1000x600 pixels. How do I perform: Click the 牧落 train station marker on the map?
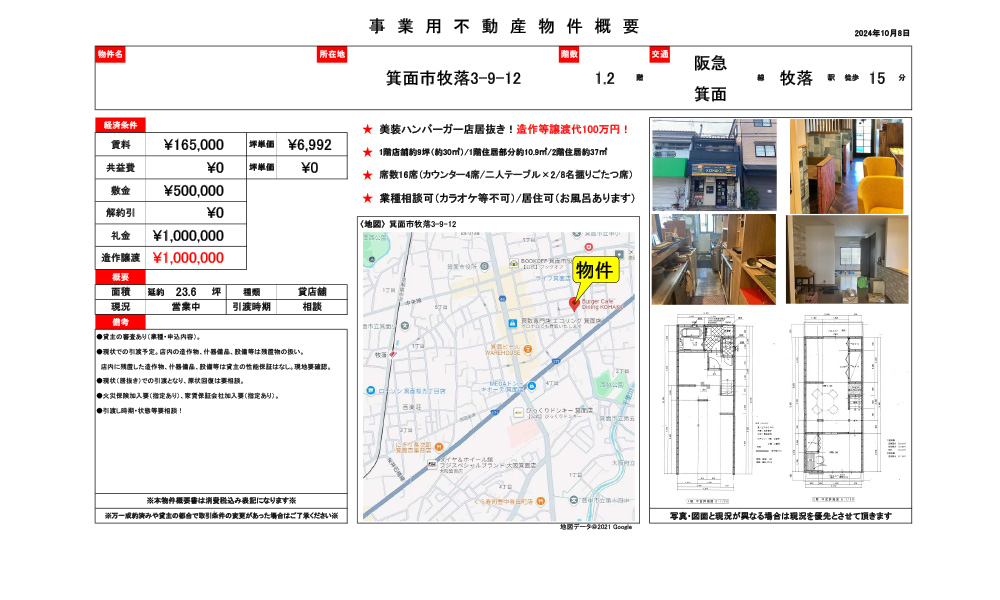392,355
